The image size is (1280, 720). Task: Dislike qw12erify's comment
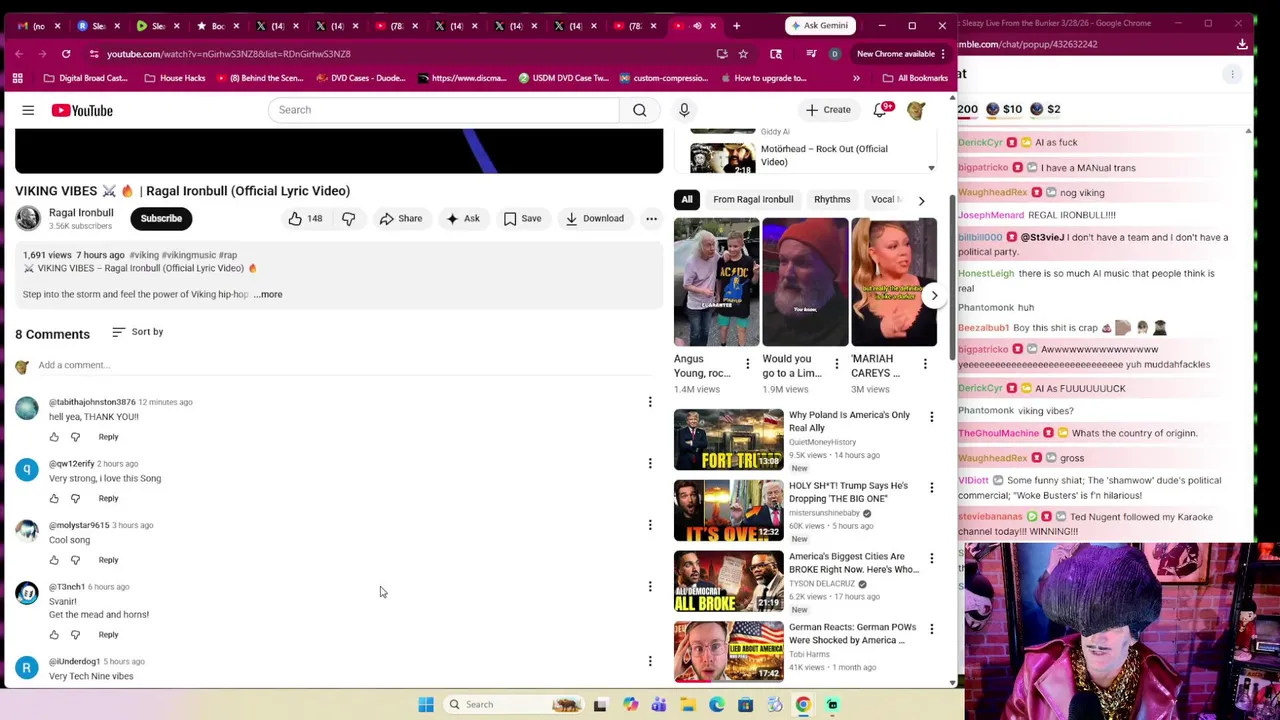75,498
